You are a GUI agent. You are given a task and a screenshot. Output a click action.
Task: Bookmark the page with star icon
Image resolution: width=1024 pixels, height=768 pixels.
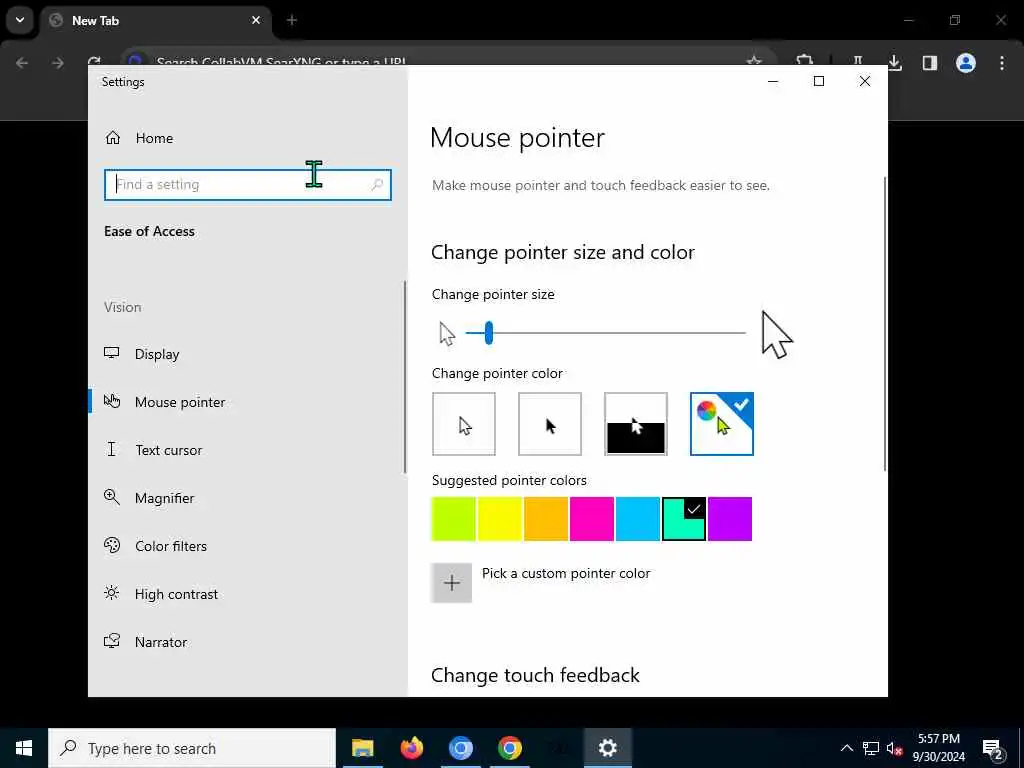point(754,61)
